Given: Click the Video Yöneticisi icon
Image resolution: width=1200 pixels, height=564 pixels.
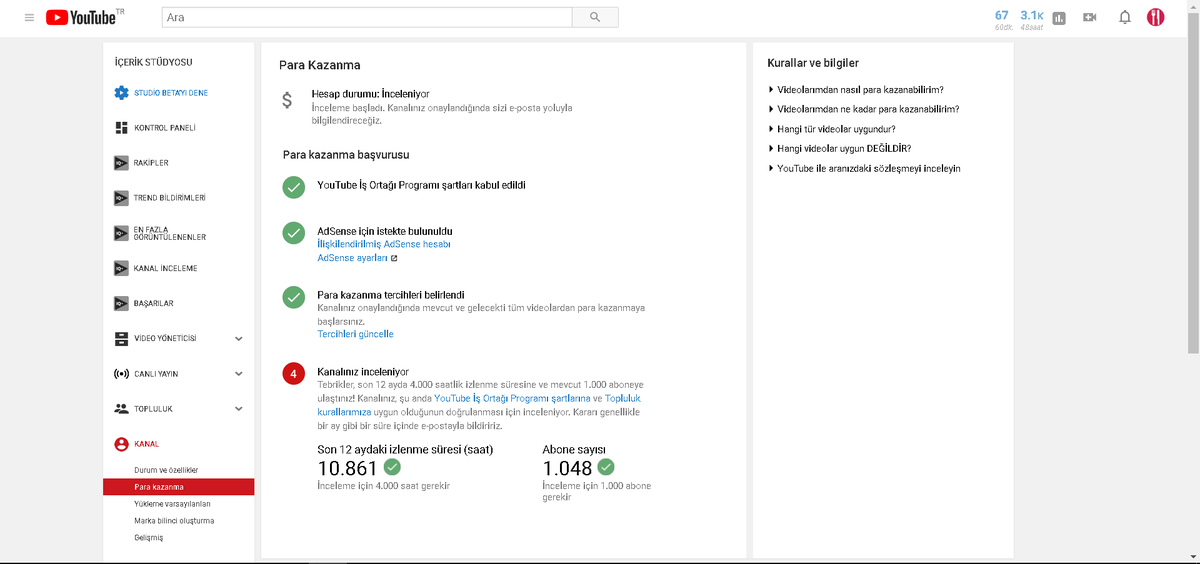Looking at the screenshot, I should (x=121, y=338).
